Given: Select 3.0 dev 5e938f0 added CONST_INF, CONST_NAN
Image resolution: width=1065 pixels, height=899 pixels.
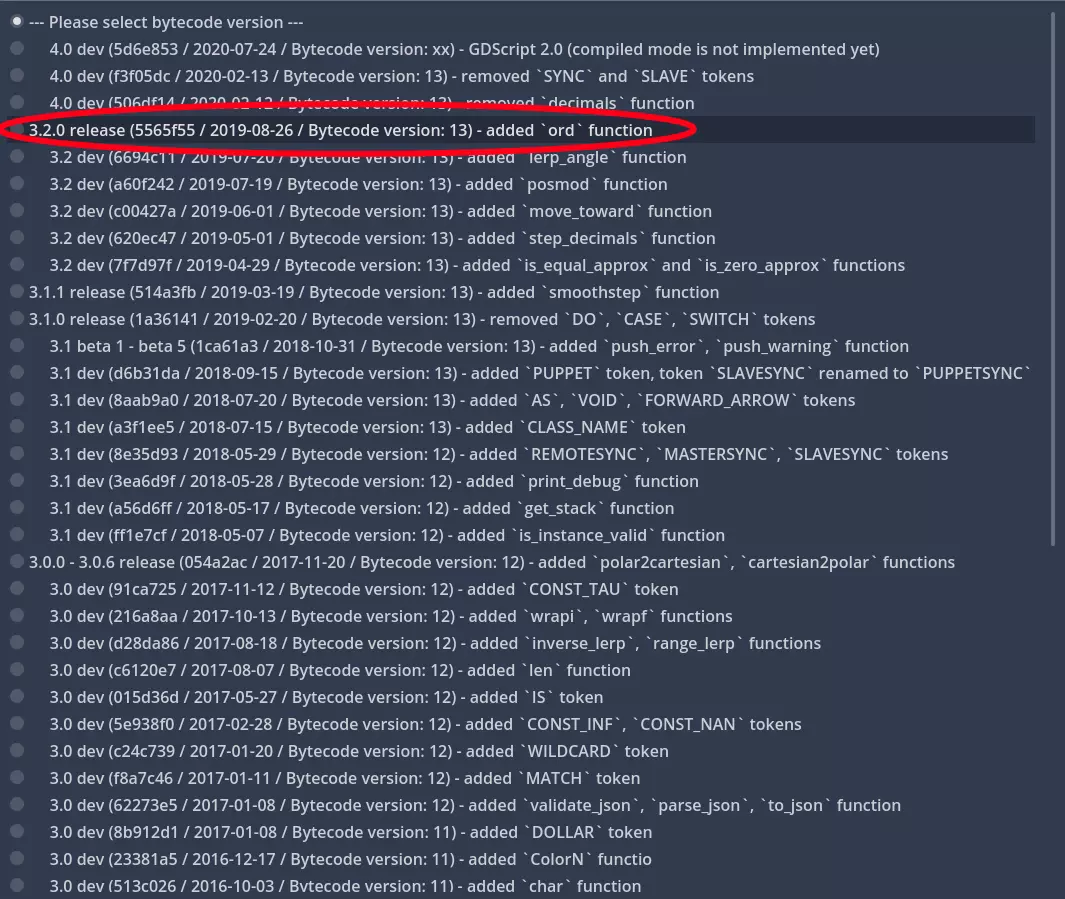Looking at the screenshot, I should click(x=522, y=724).
